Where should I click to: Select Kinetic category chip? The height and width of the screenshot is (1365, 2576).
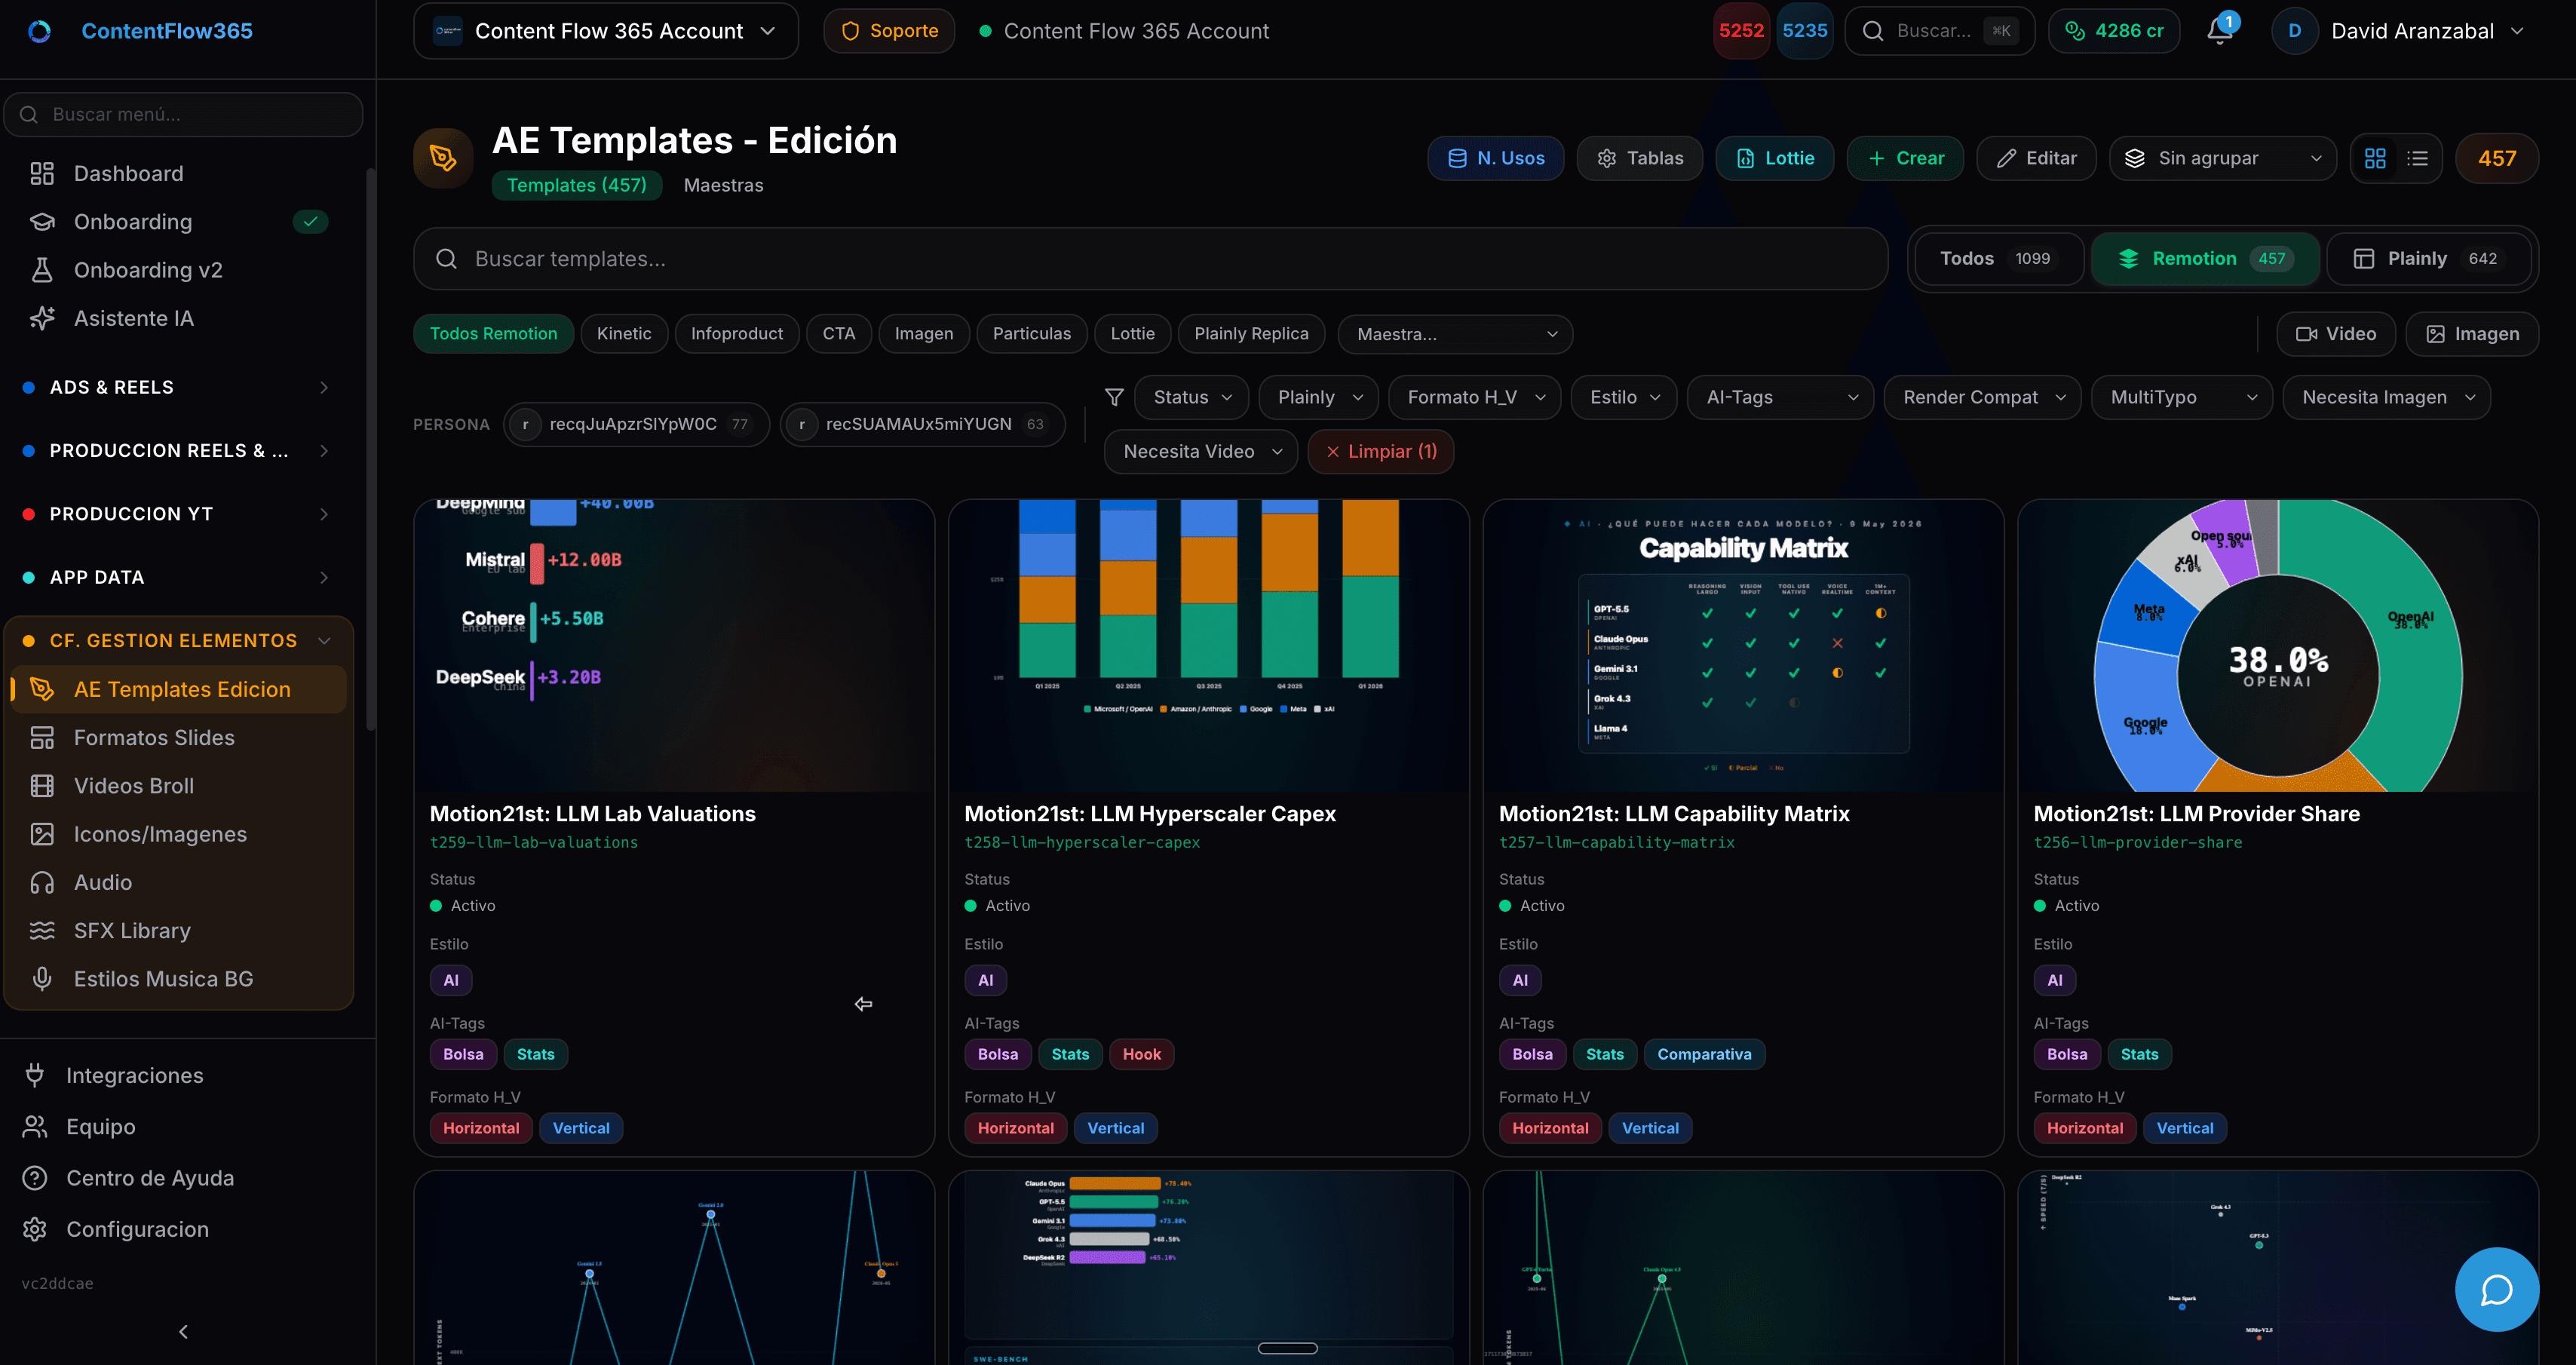(624, 333)
